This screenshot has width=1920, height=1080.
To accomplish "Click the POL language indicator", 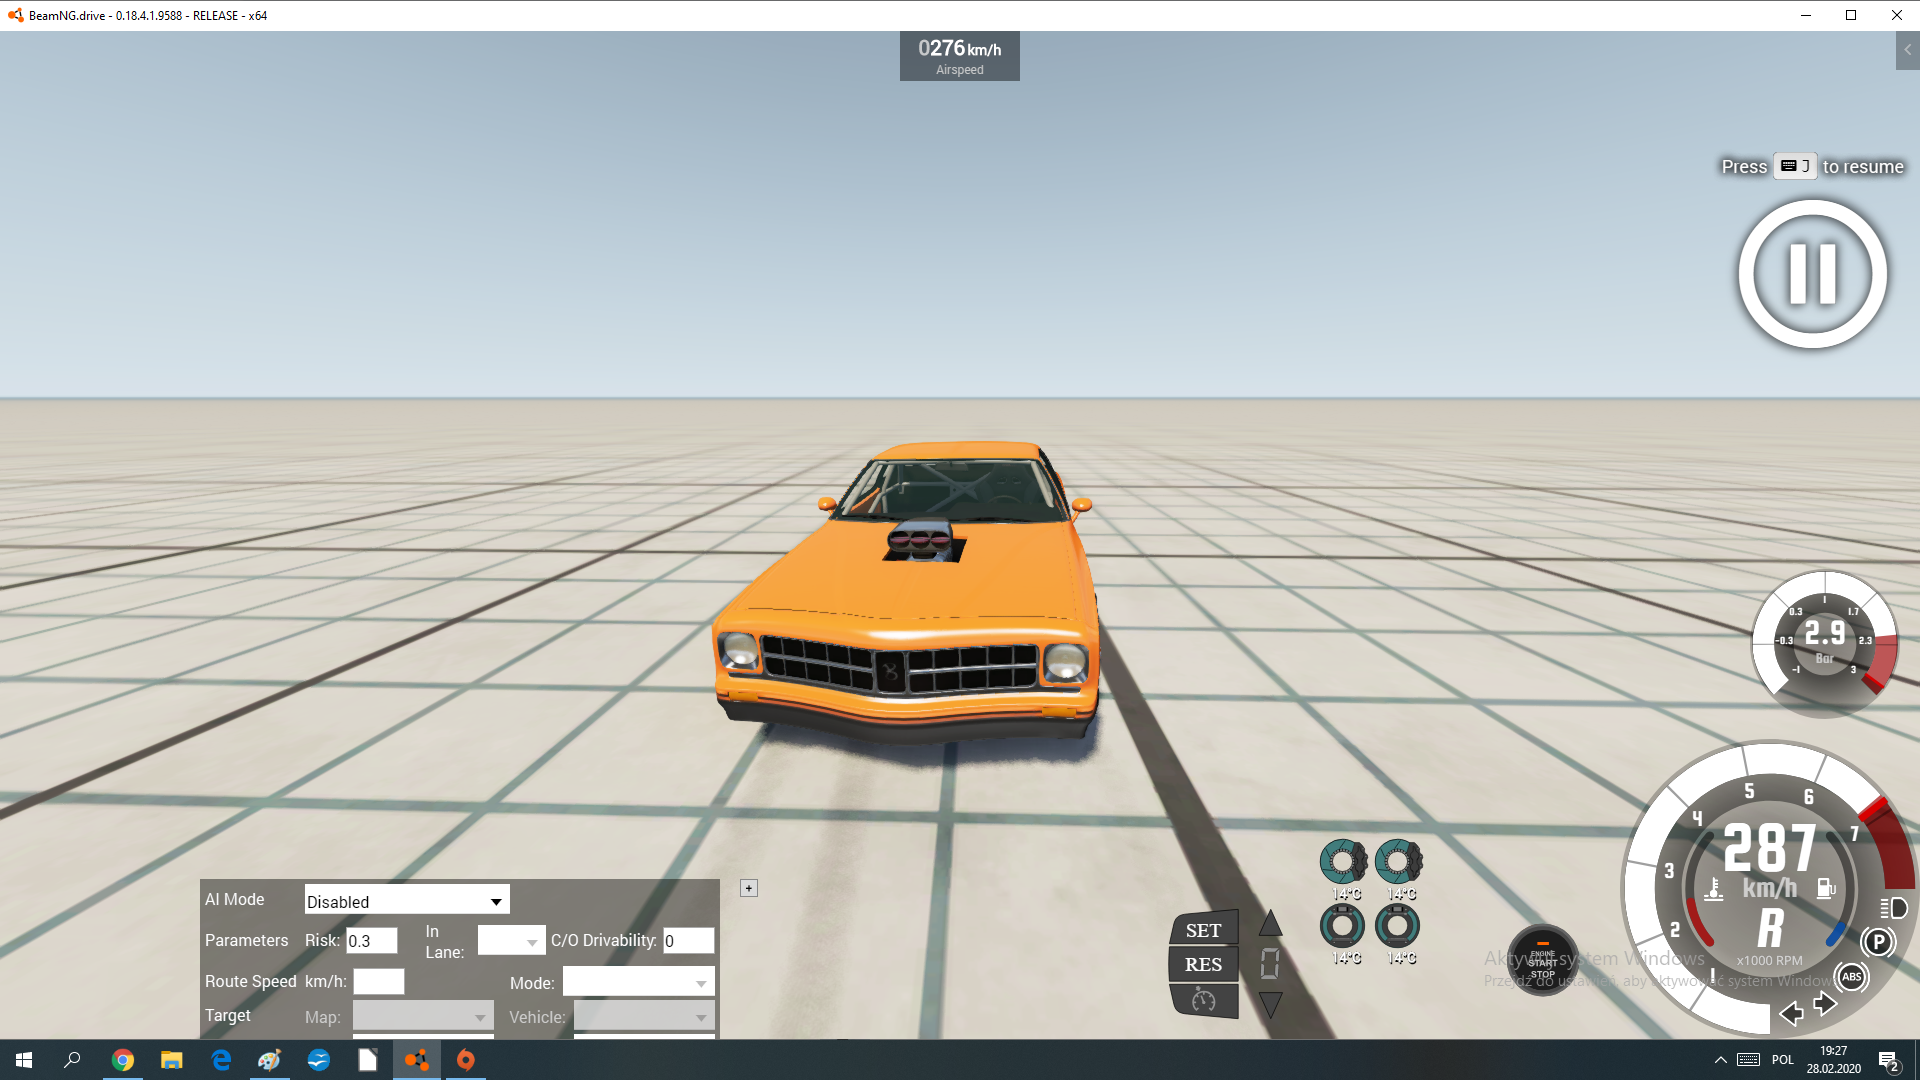I will (1783, 1060).
